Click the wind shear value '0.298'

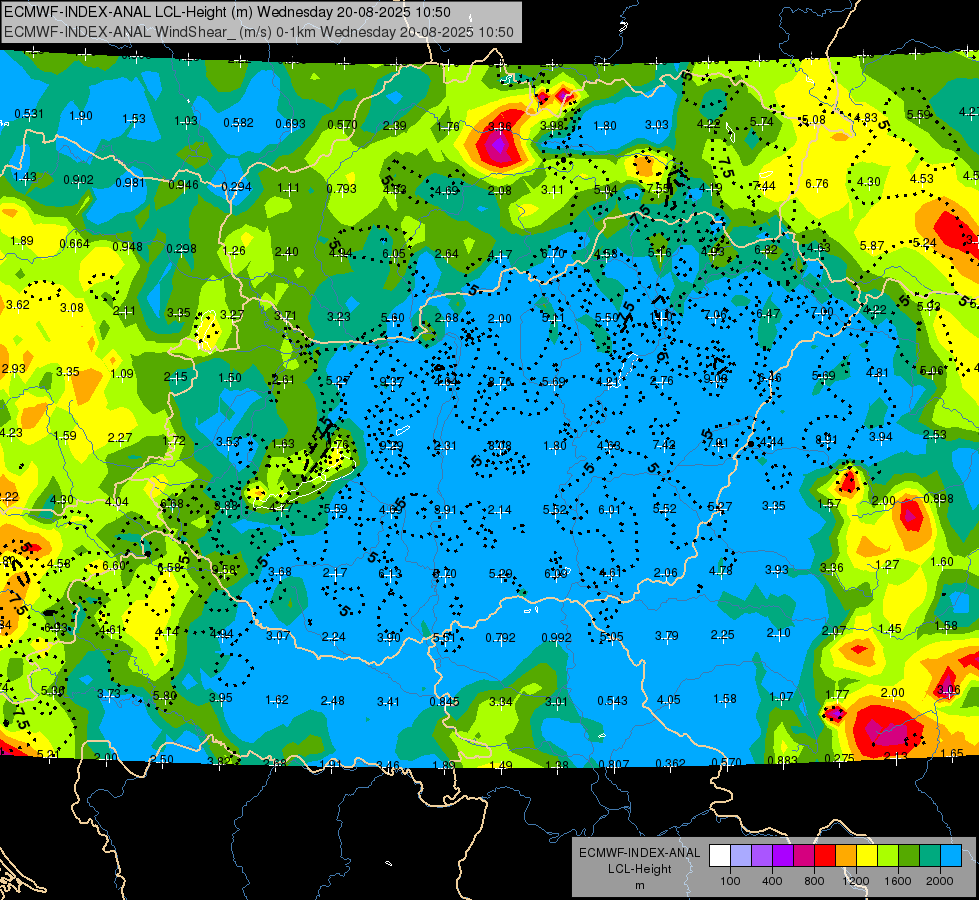tap(181, 249)
